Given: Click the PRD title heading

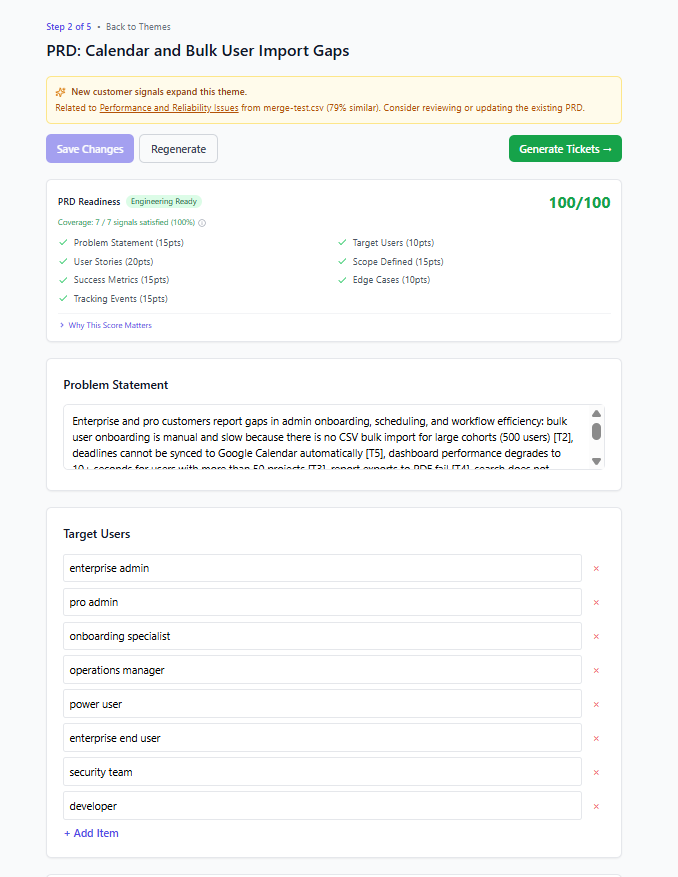Looking at the screenshot, I should pyautogui.click(x=198, y=51).
